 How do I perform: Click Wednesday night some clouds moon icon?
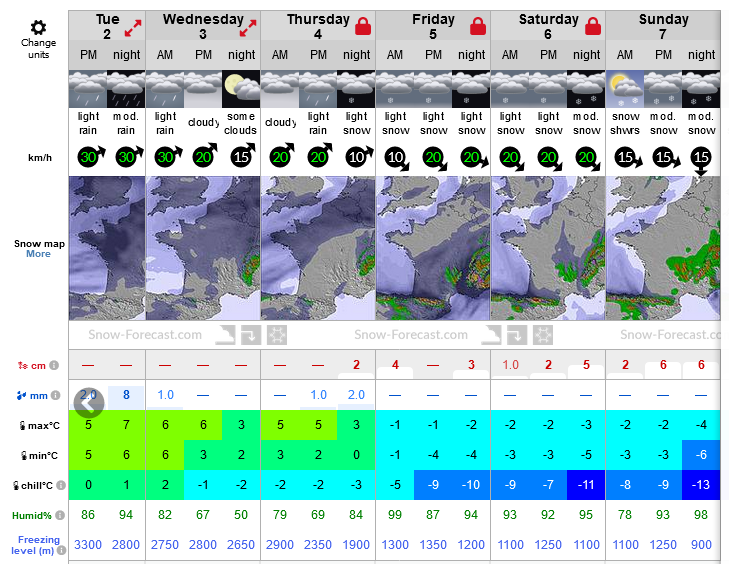pyautogui.click(x=241, y=89)
